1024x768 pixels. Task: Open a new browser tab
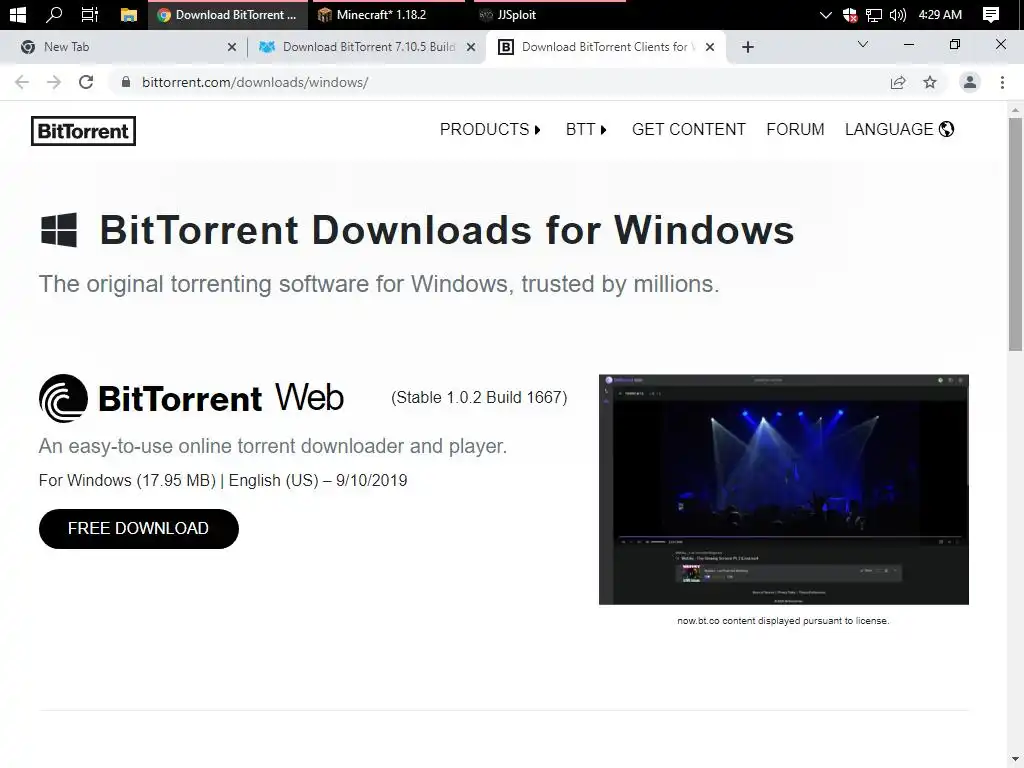tap(748, 47)
